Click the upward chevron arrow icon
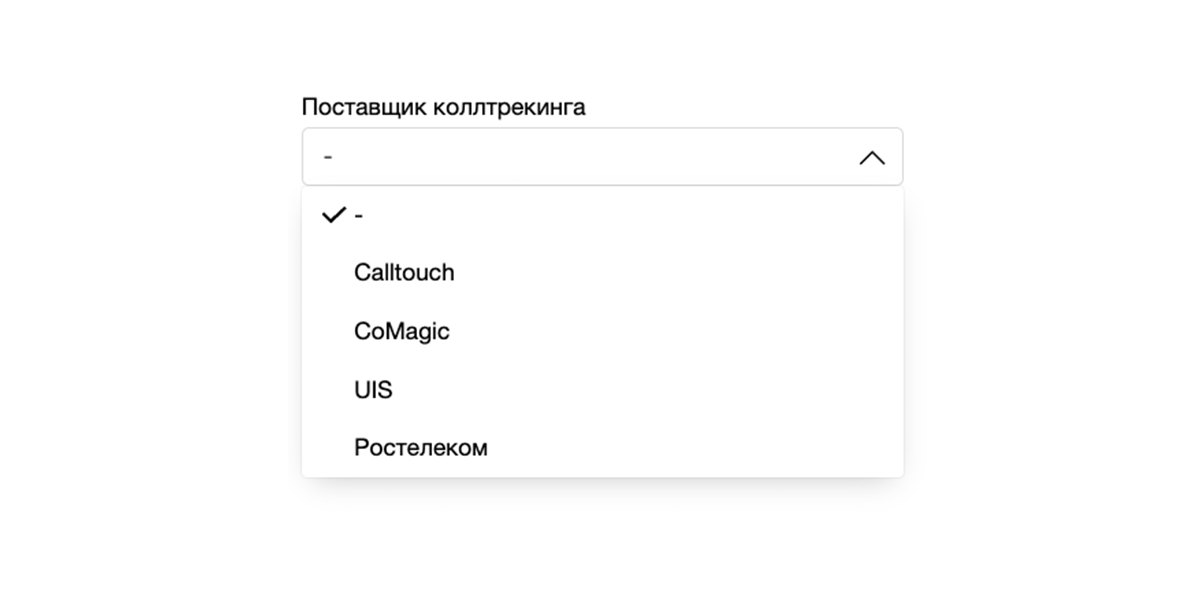 [872, 157]
